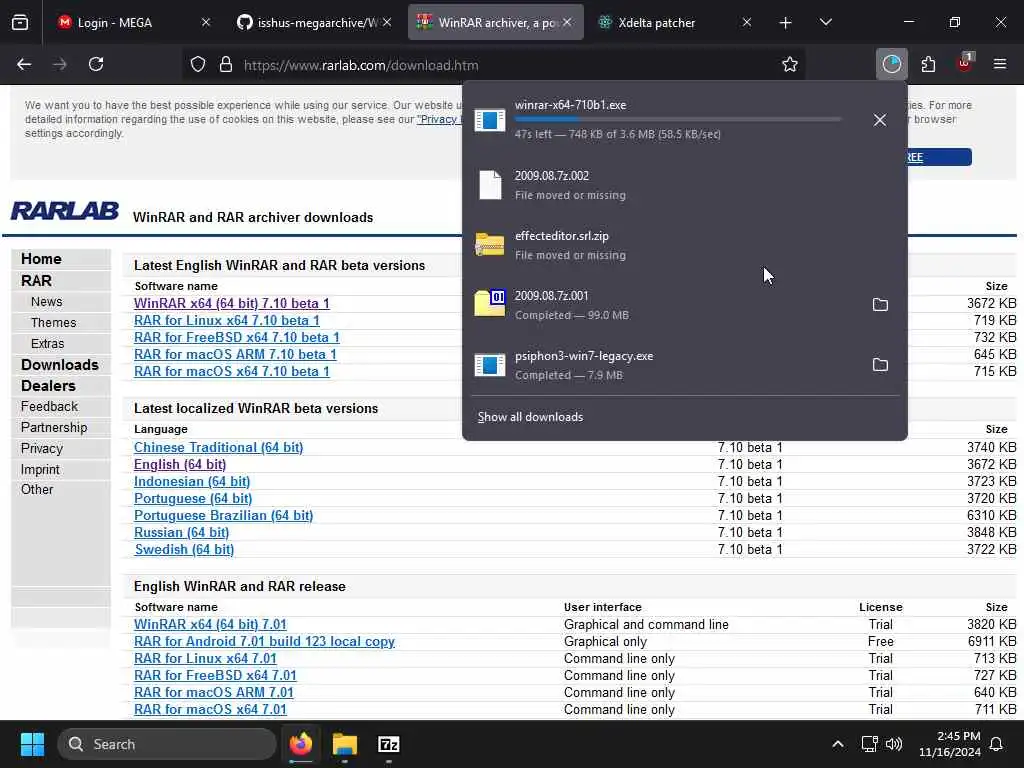The width and height of the screenshot is (1024, 768).
Task: Close the Login - MEGA tab
Action: pyautogui.click(x=206, y=23)
